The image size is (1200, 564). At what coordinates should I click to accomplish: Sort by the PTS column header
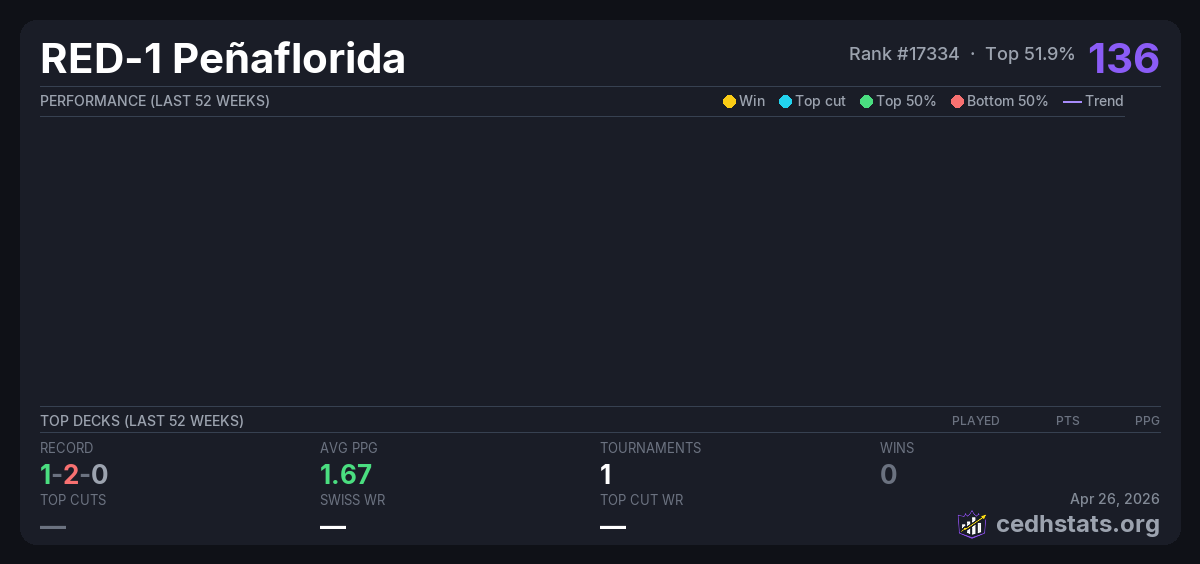[1067, 421]
